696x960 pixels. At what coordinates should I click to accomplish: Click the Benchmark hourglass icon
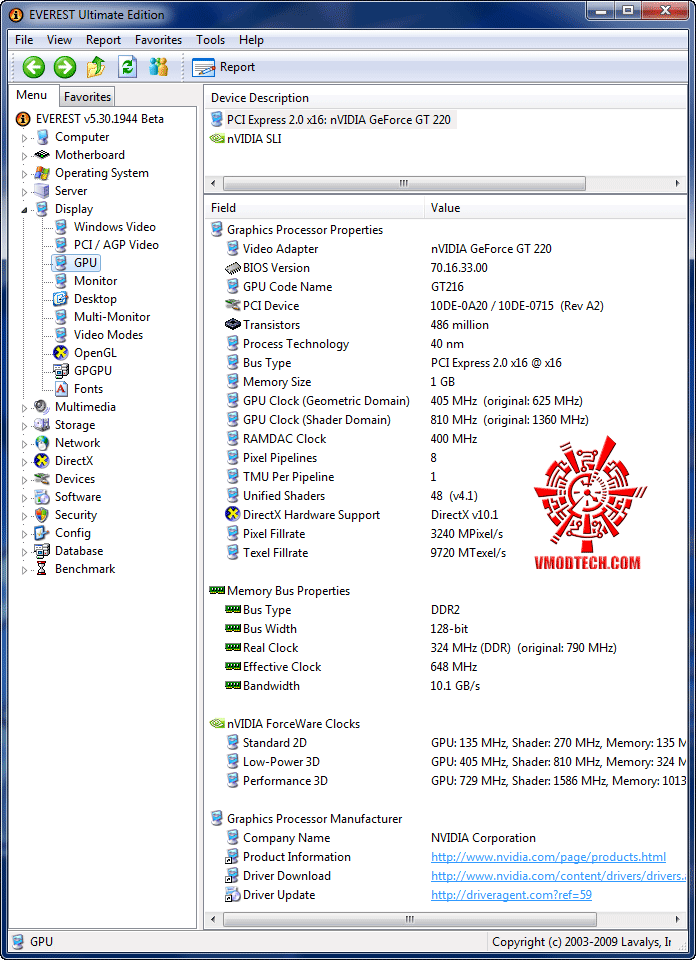point(42,569)
